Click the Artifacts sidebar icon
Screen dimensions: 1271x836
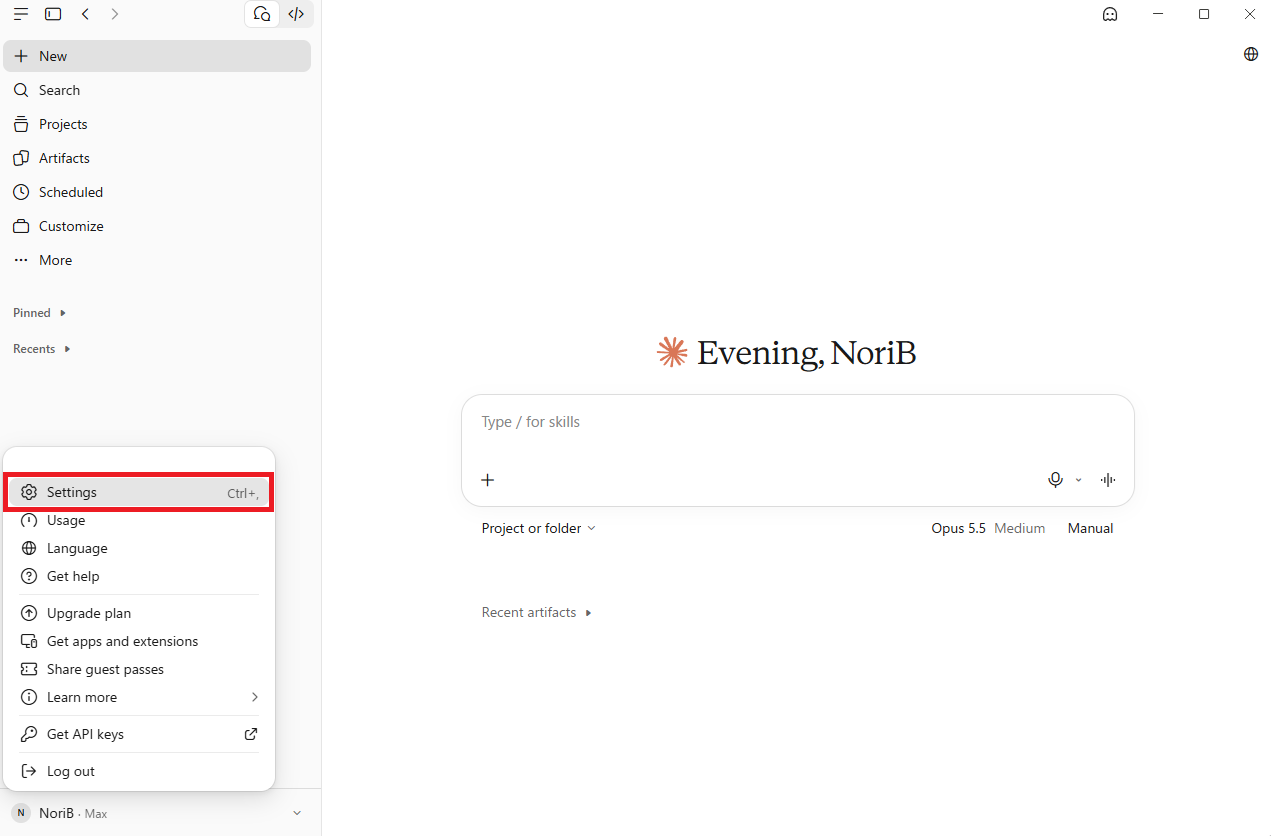(21, 158)
